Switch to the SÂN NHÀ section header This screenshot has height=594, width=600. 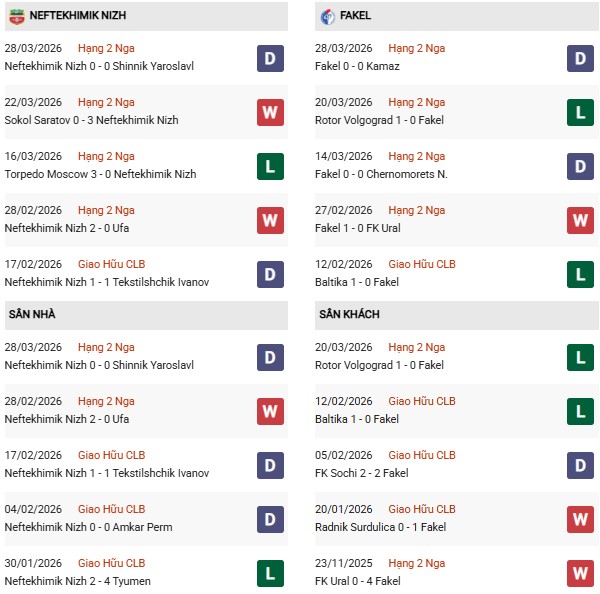(32, 314)
